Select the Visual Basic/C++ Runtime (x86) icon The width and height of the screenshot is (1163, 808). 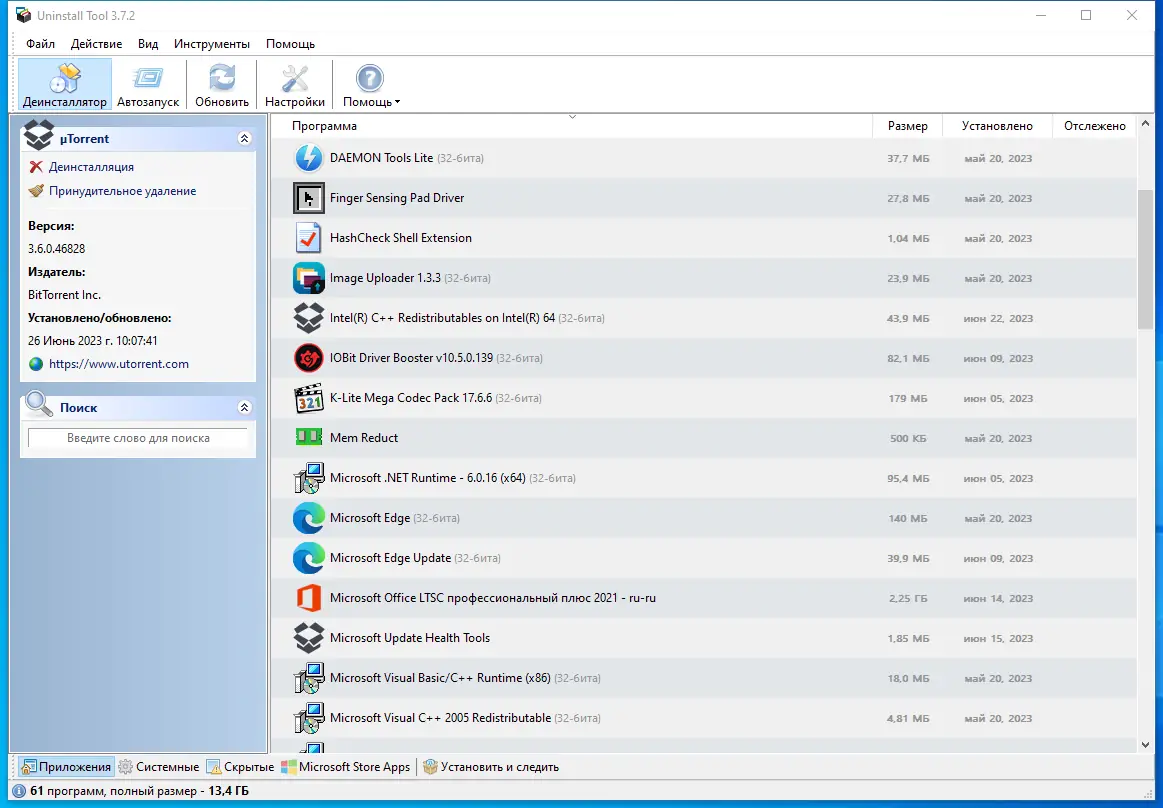[x=309, y=678]
